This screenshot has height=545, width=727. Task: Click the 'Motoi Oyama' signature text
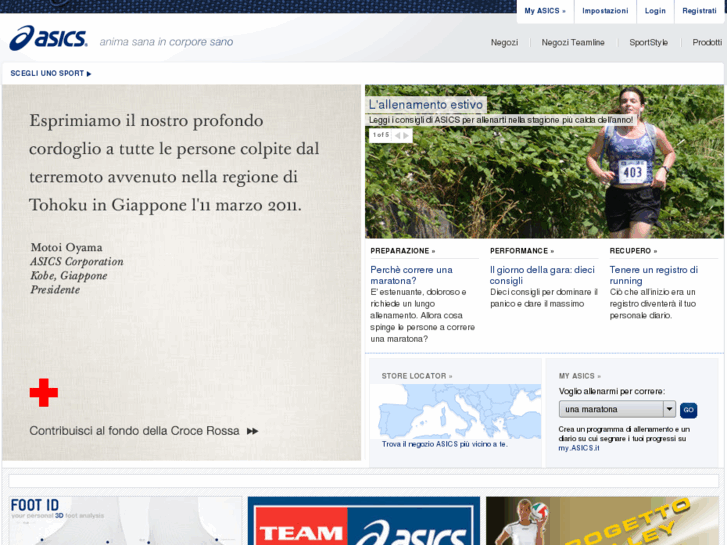click(x=66, y=247)
